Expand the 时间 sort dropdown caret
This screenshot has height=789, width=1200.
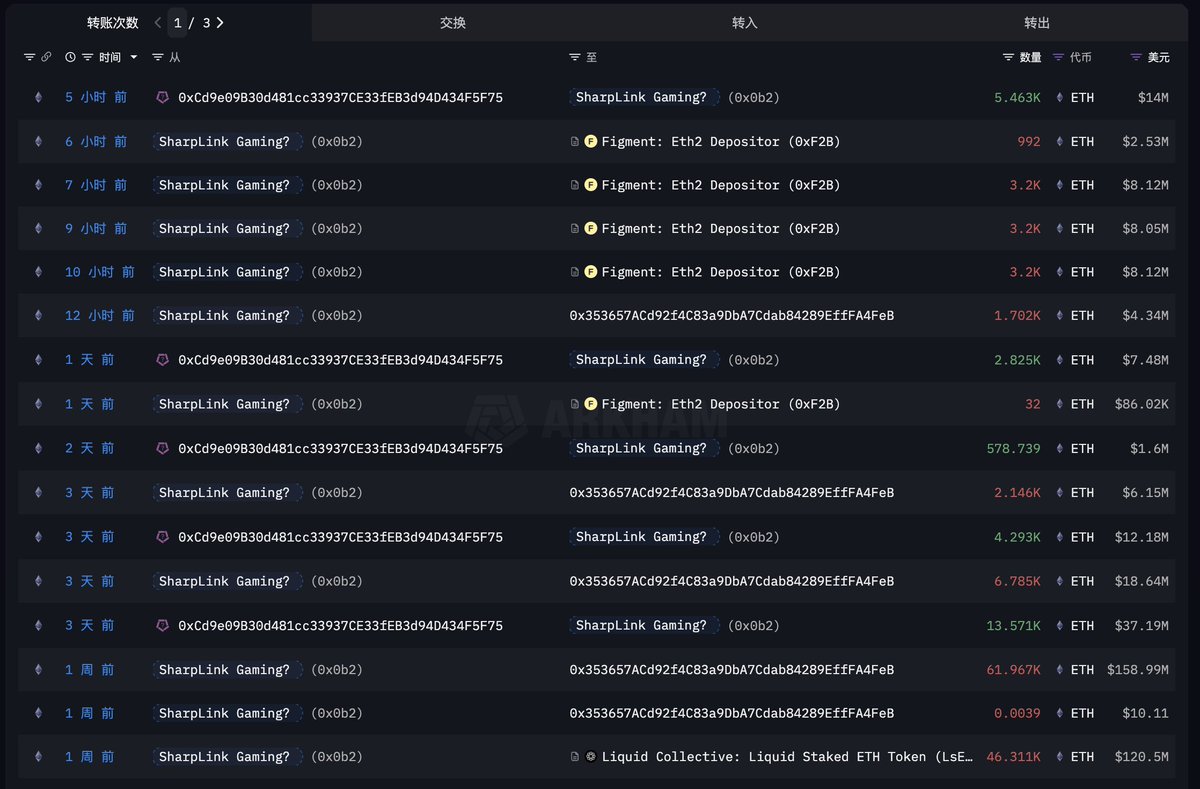134,58
